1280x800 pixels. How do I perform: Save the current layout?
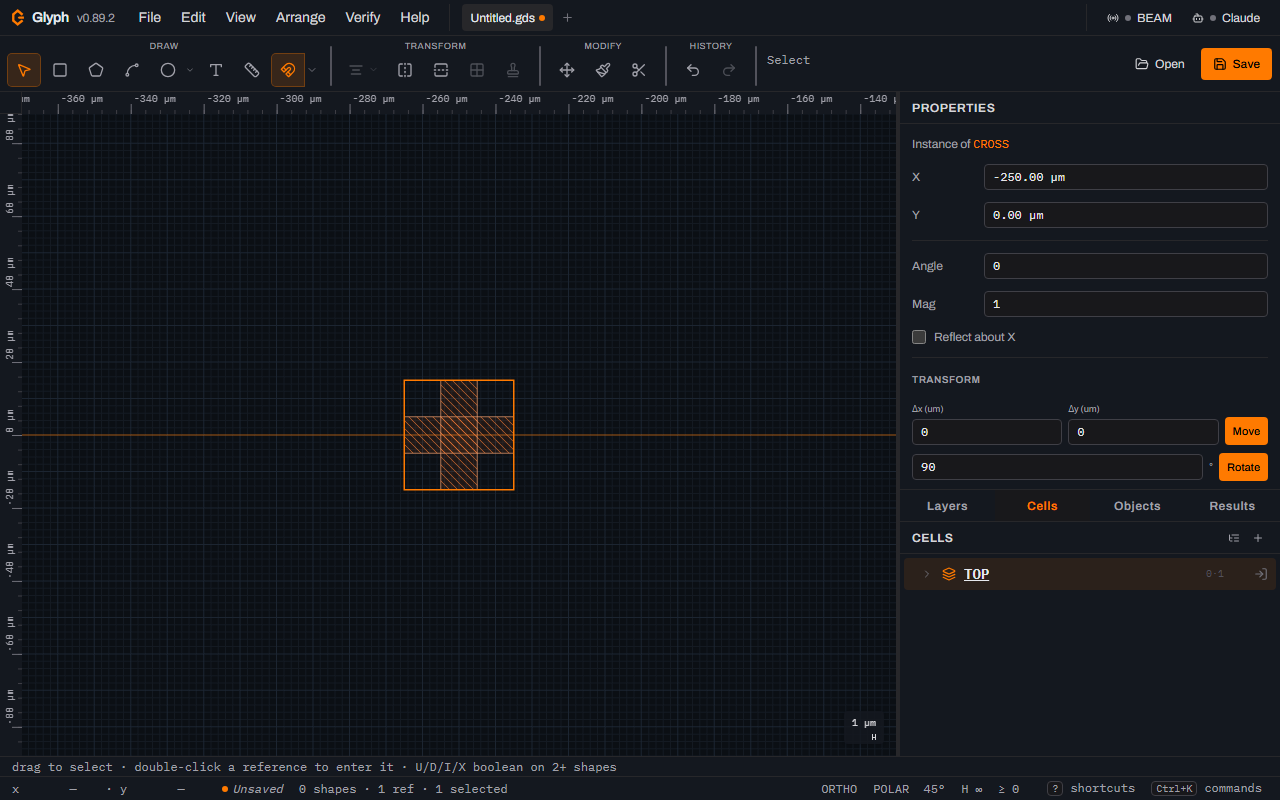[1236, 64]
